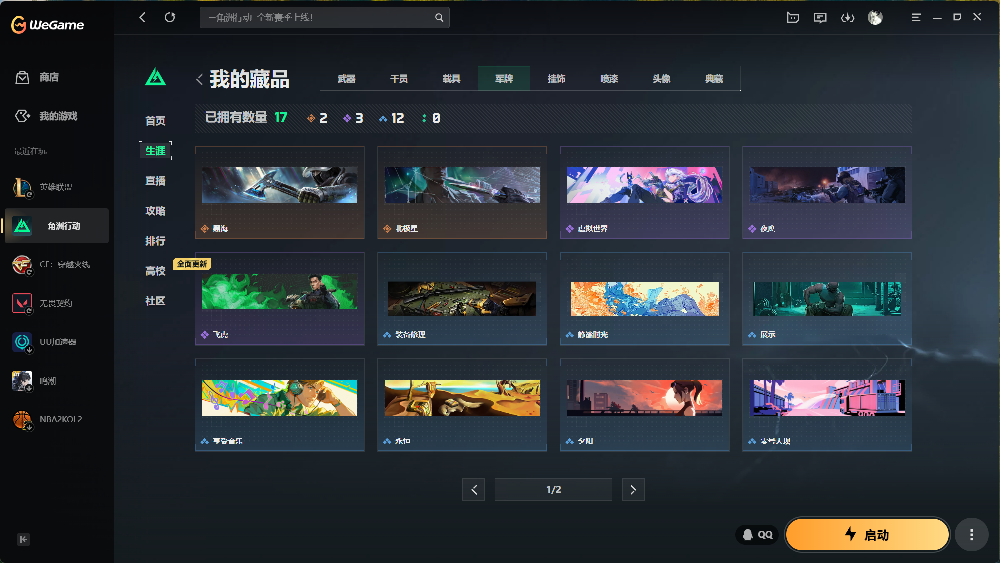Open the messages chat icon in title bar

pos(820,18)
